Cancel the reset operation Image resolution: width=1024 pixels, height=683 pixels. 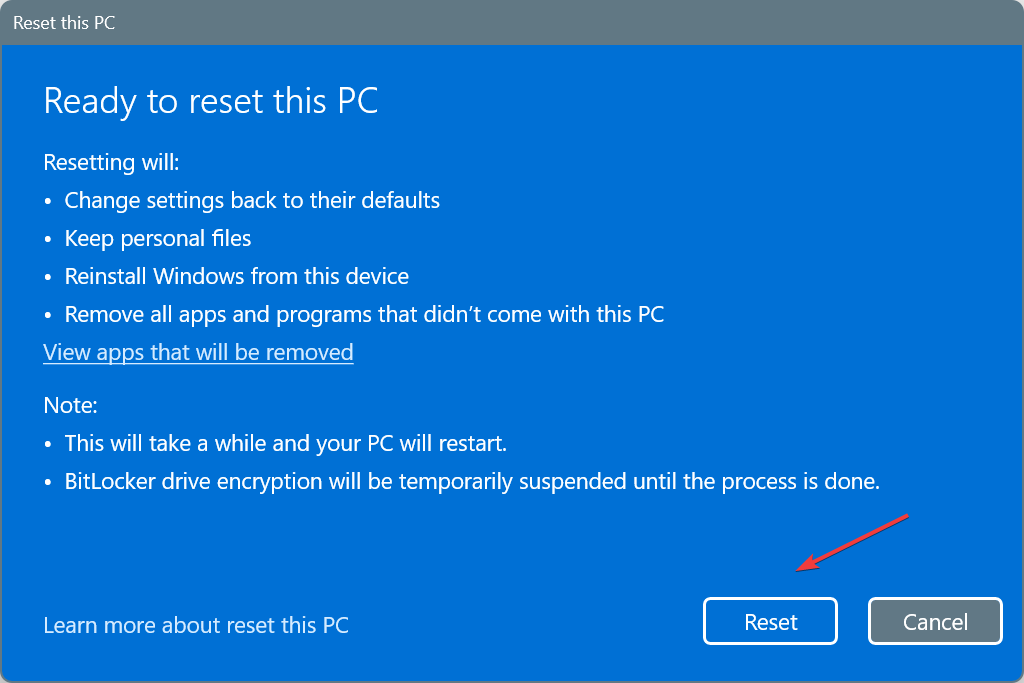935,621
